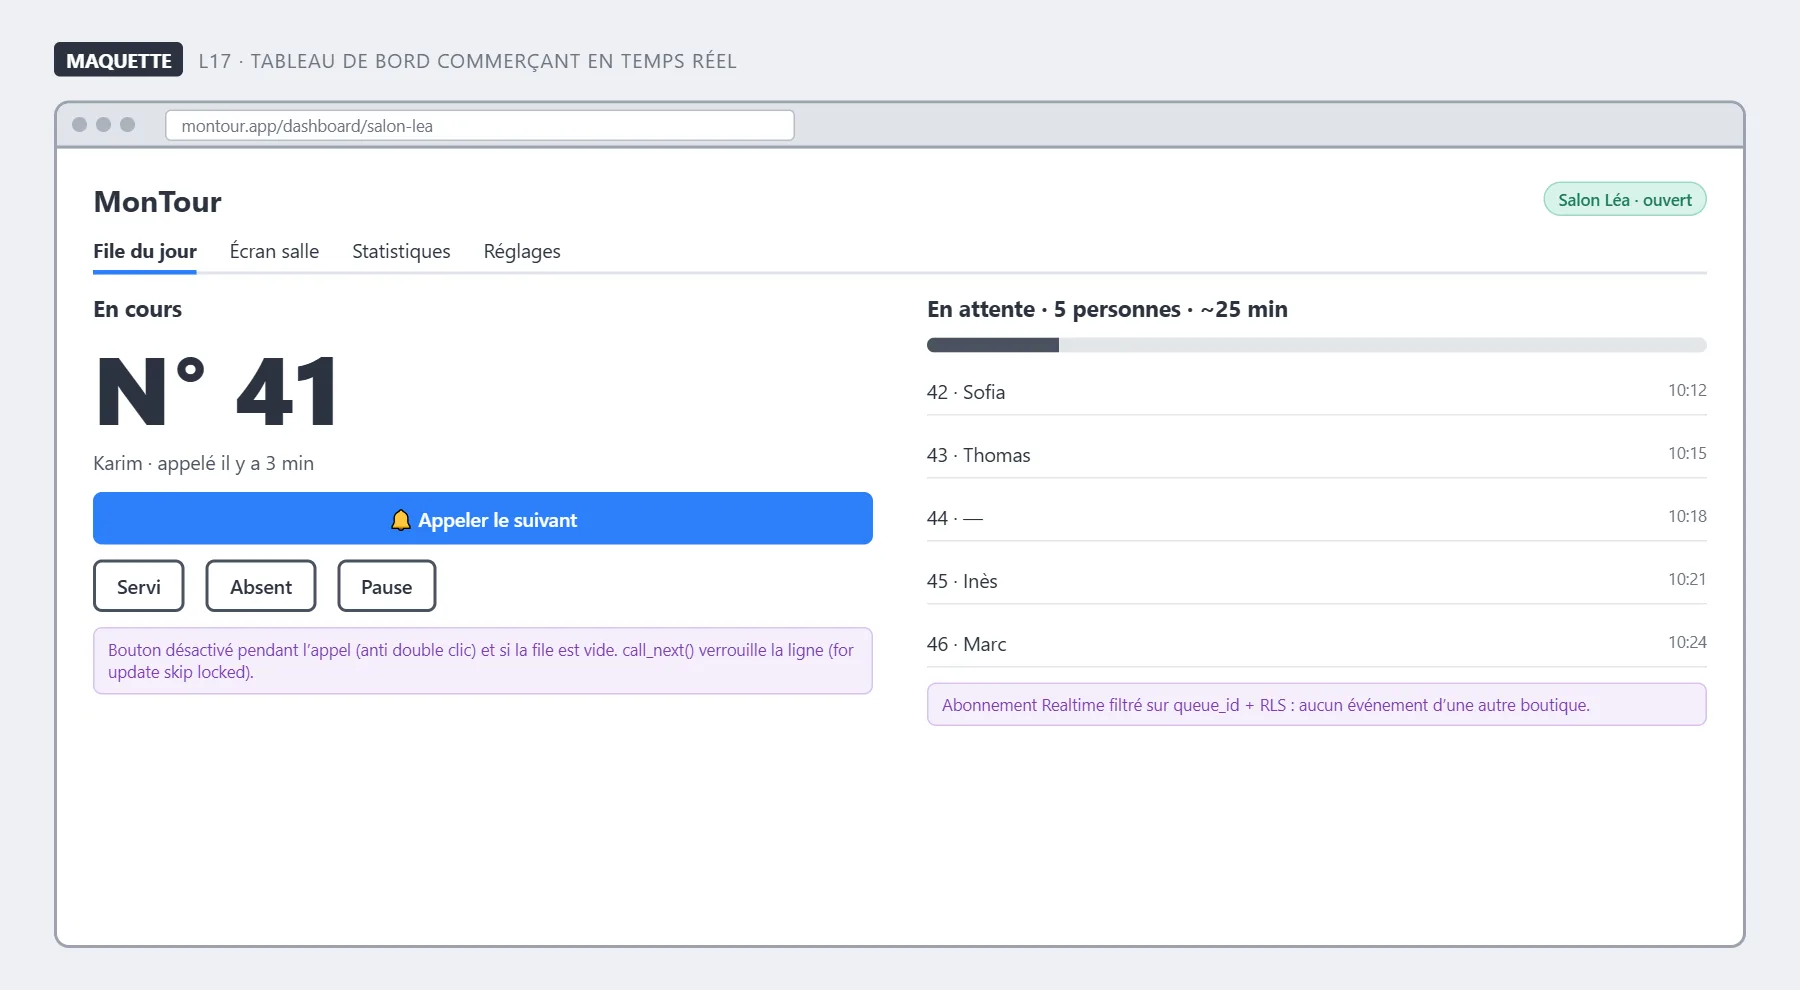
Task: Click the note about Bouton désactivé pendant l'appel
Action: [483, 661]
